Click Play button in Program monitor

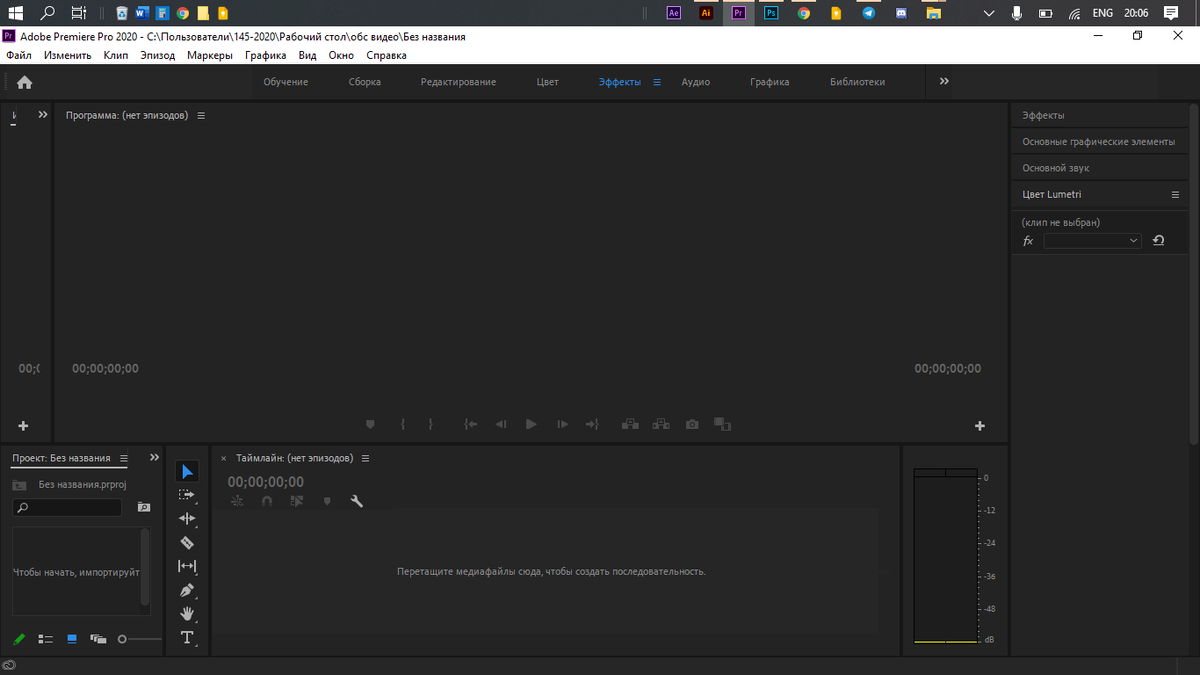(531, 425)
